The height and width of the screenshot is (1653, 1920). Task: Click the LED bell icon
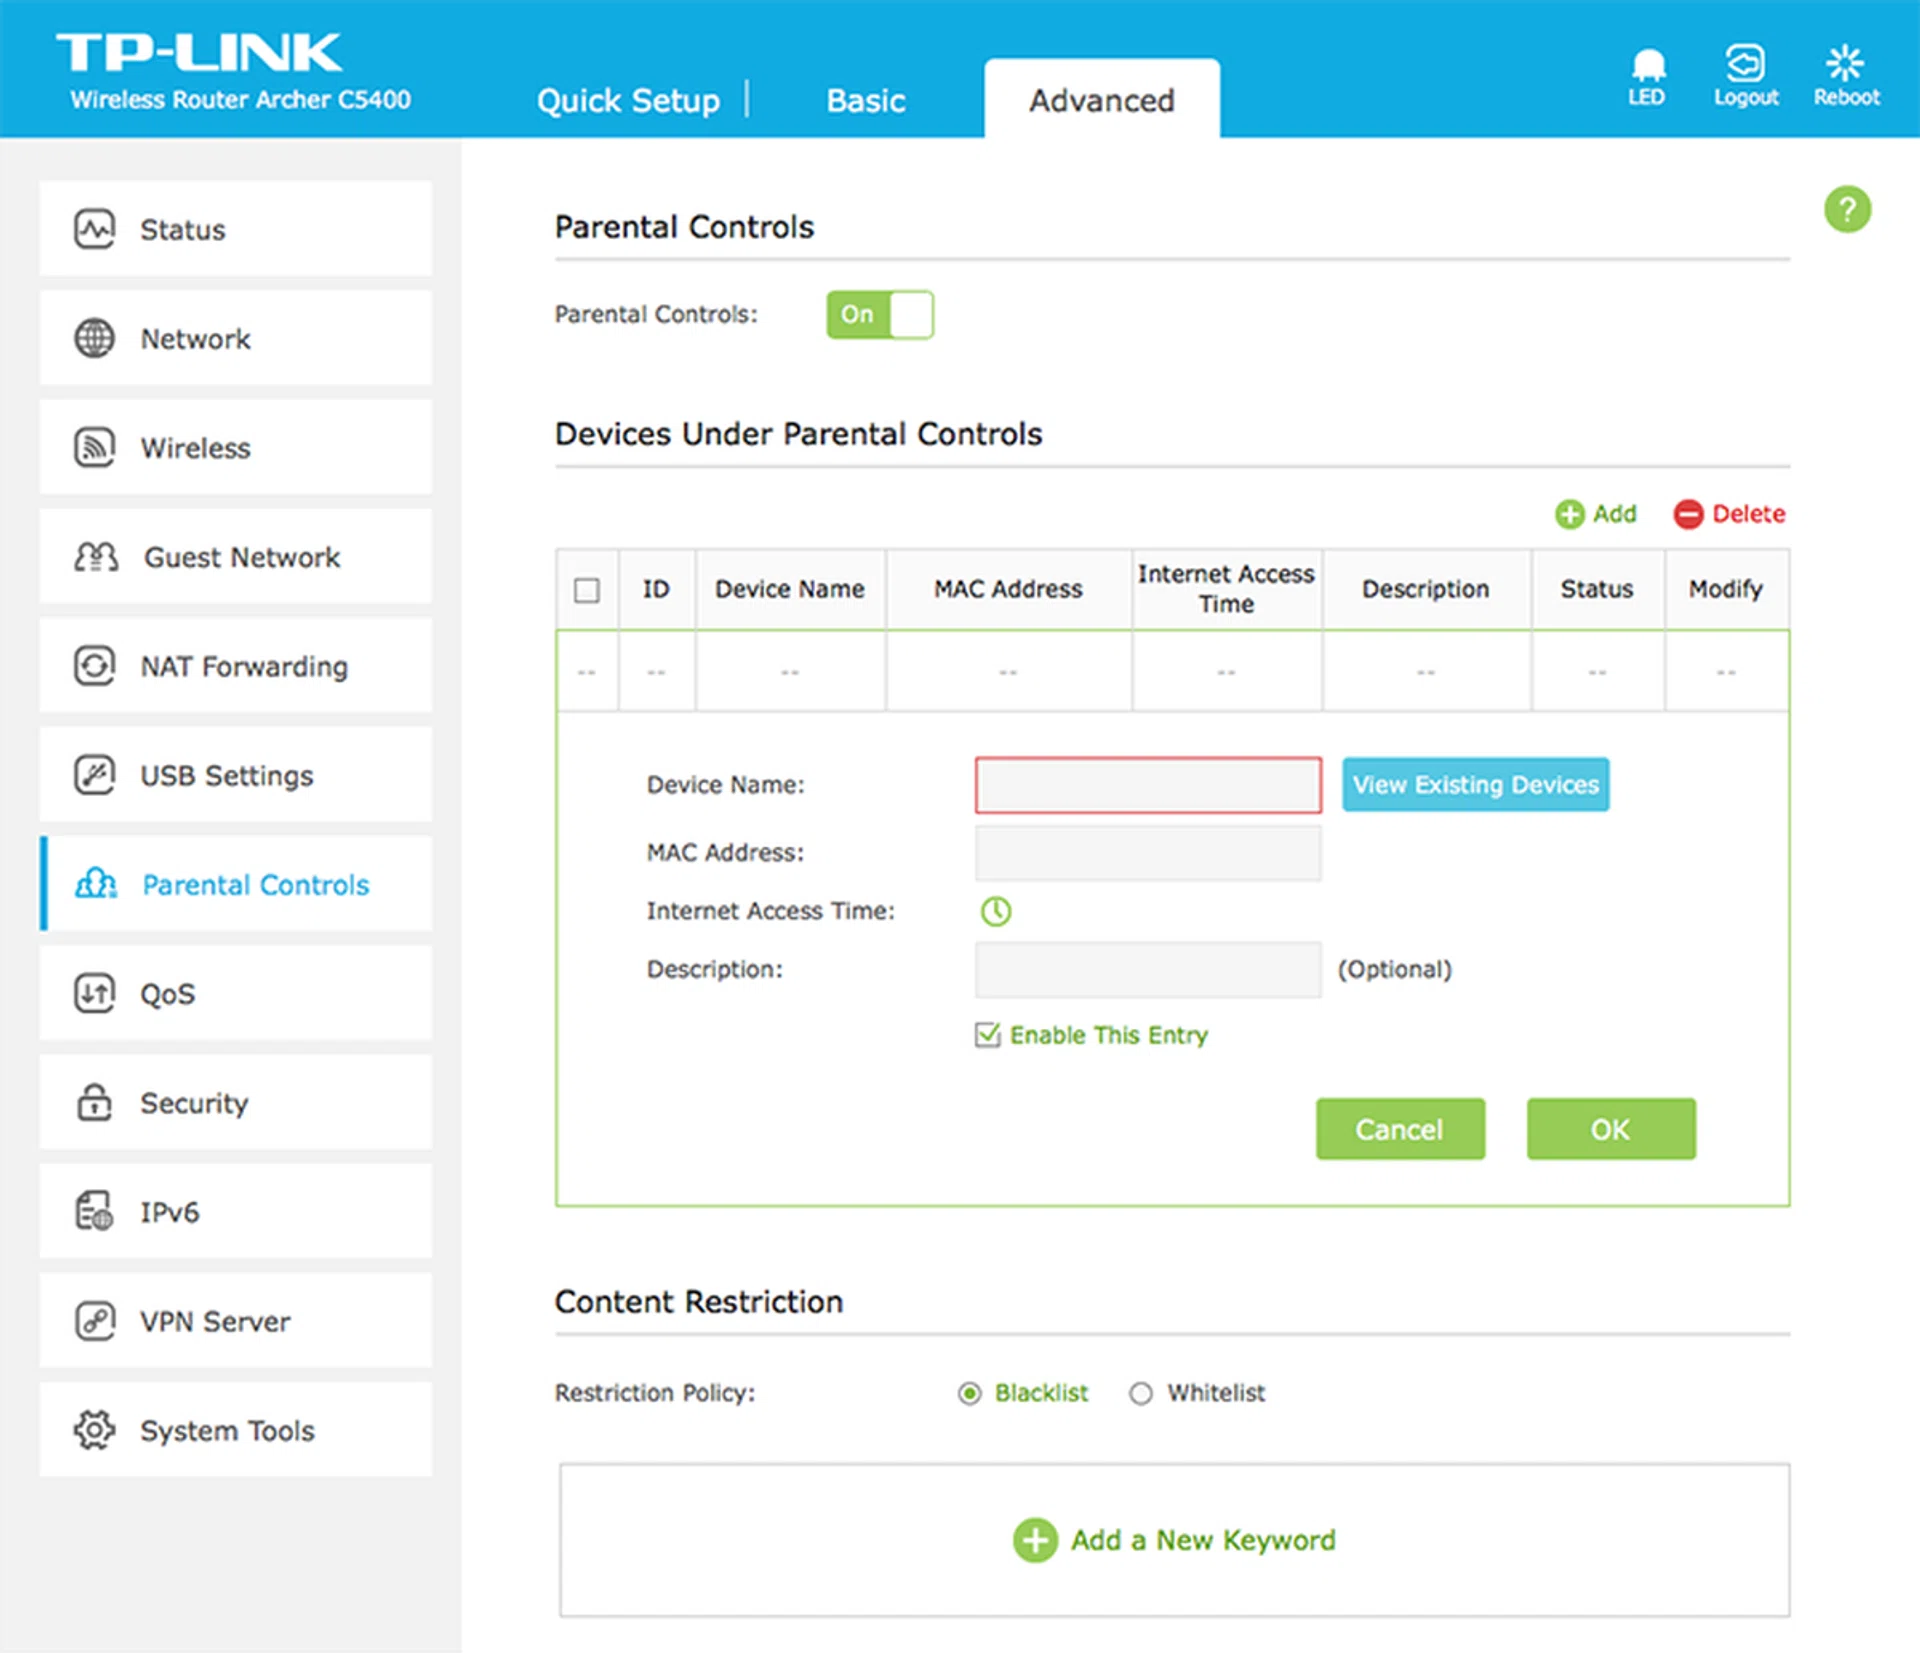coord(1647,66)
